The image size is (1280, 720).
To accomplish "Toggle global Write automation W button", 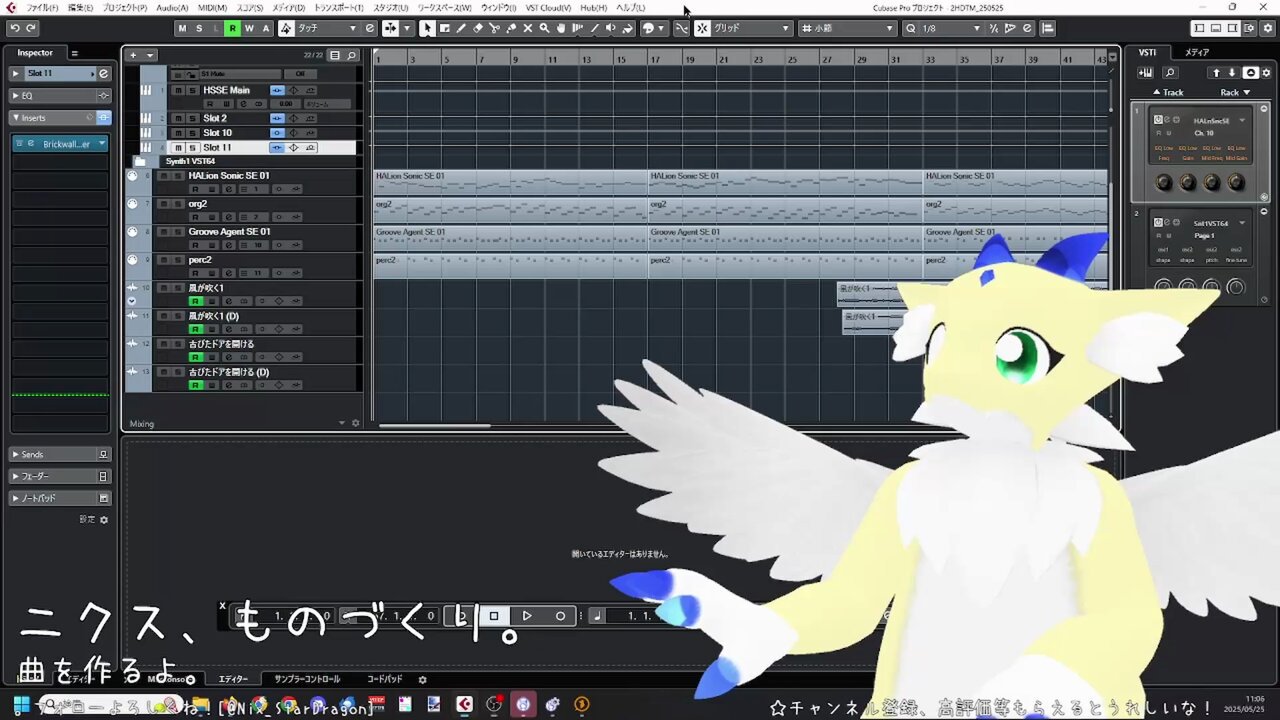I will click(x=249, y=28).
